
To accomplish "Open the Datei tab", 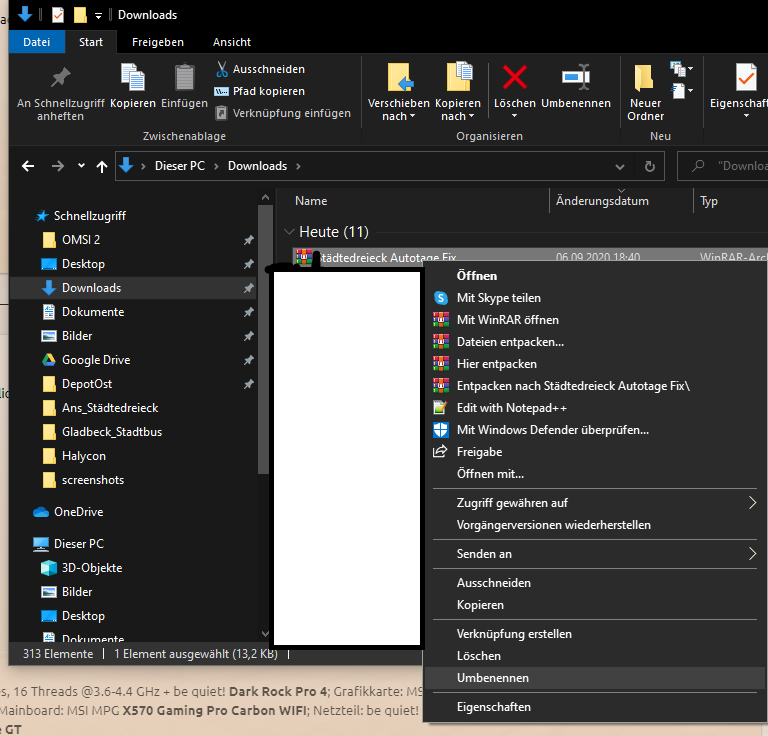I will [x=37, y=42].
